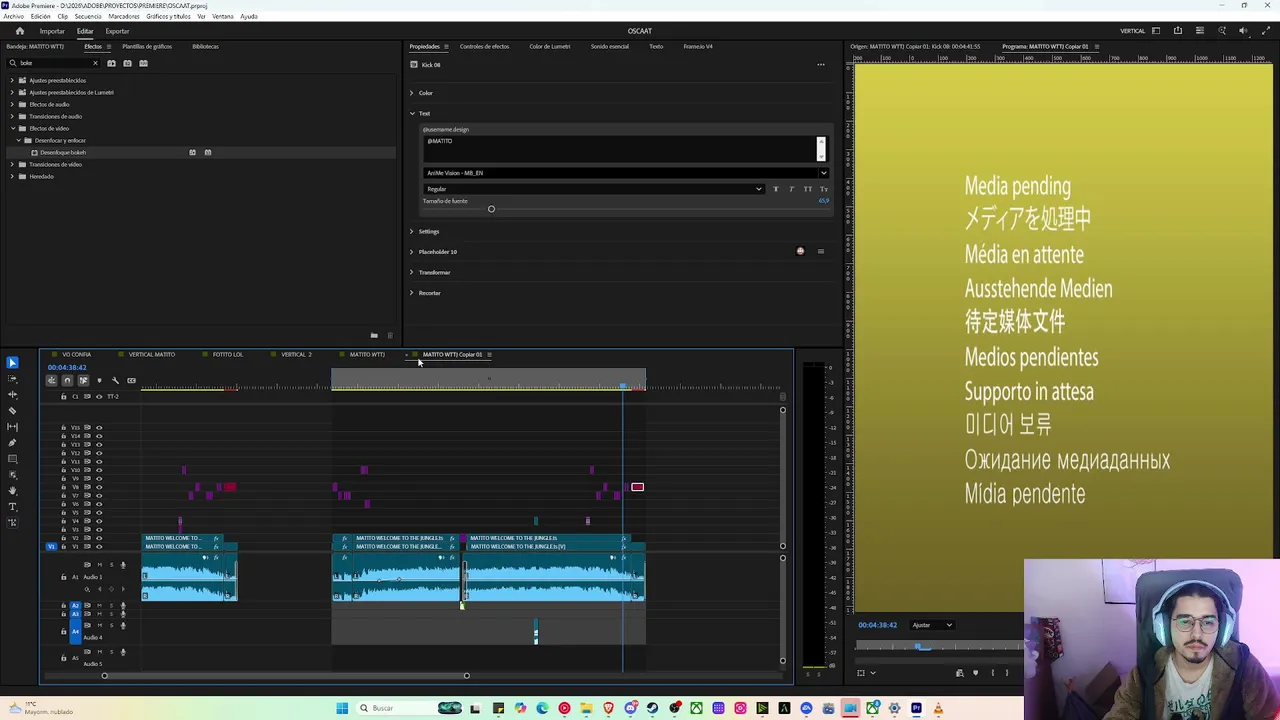
Task: Open the Quick Export share icon
Action: pyautogui.click(x=1178, y=31)
